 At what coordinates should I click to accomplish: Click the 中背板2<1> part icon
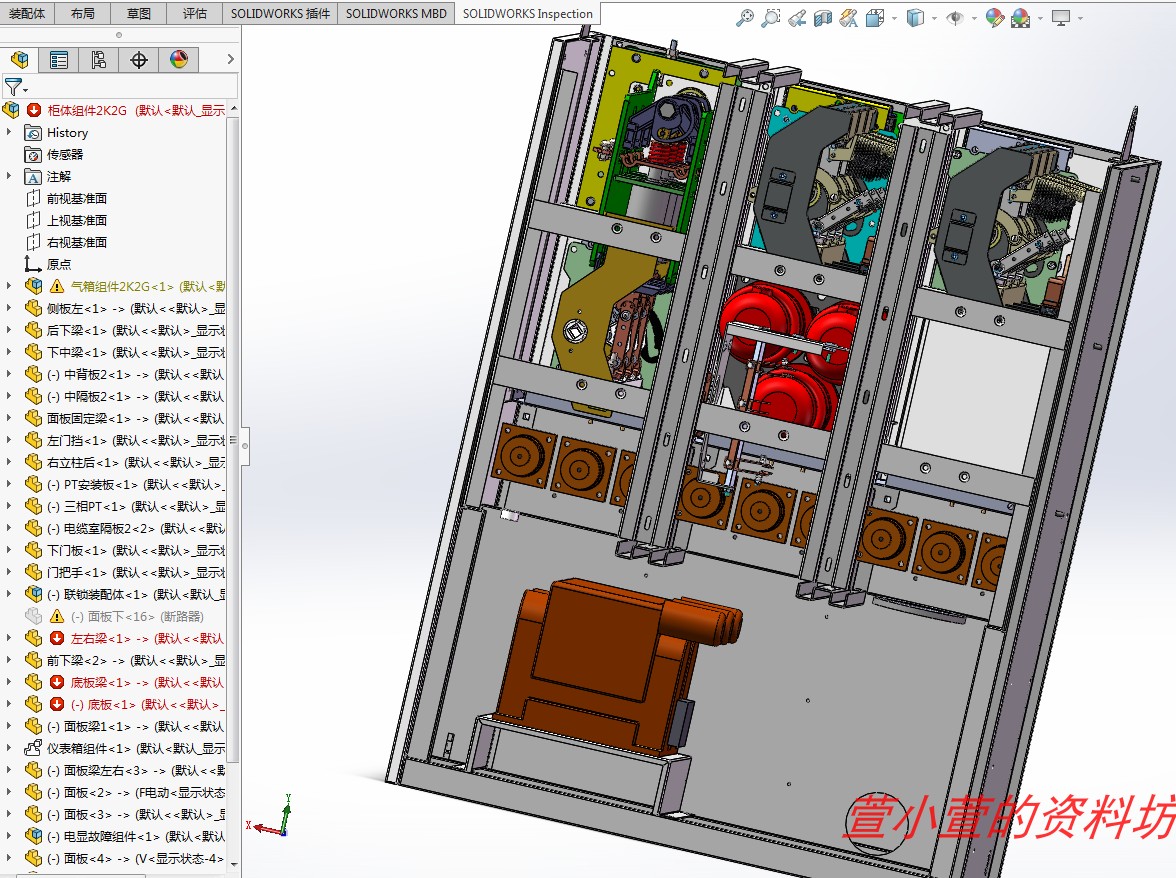click(x=33, y=374)
